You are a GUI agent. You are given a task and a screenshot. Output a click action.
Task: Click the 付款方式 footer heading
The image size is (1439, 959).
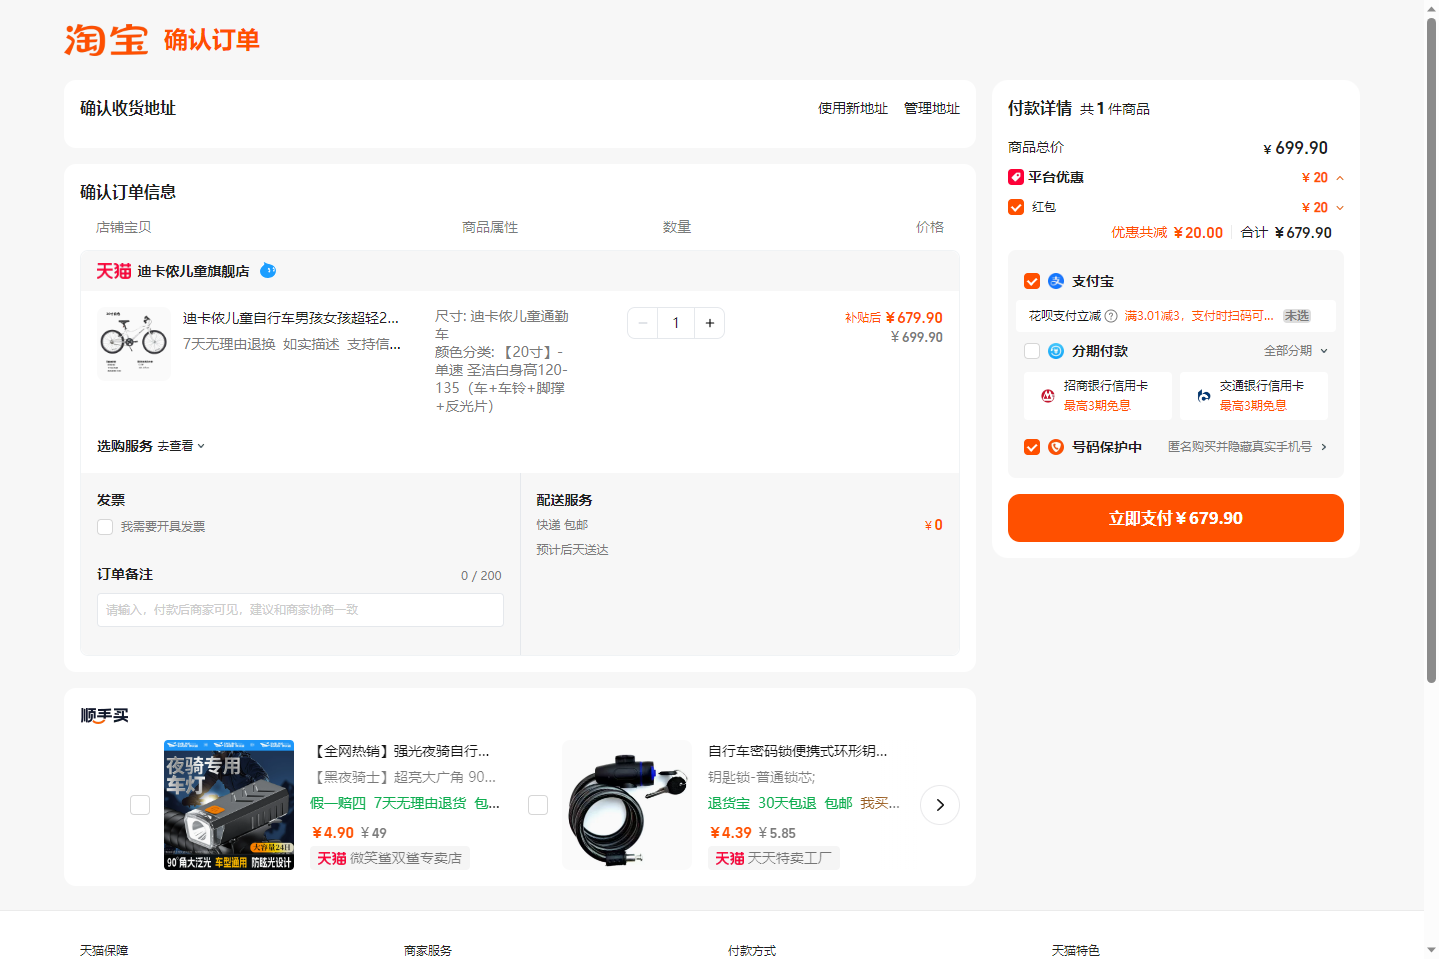click(752, 951)
